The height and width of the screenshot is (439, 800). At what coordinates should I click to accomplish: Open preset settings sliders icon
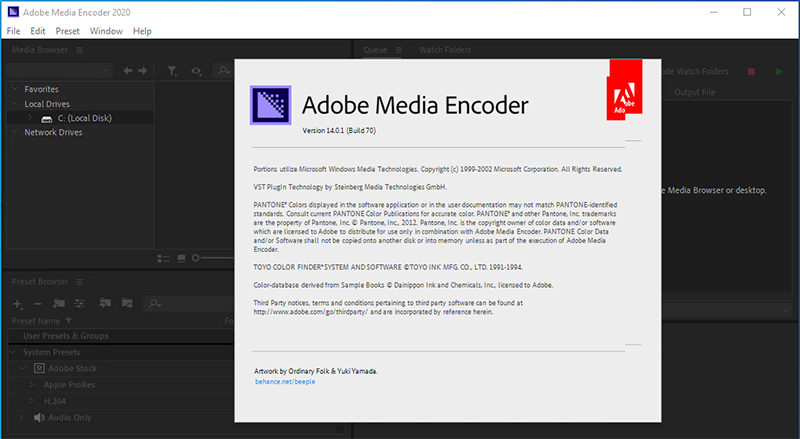(x=80, y=304)
